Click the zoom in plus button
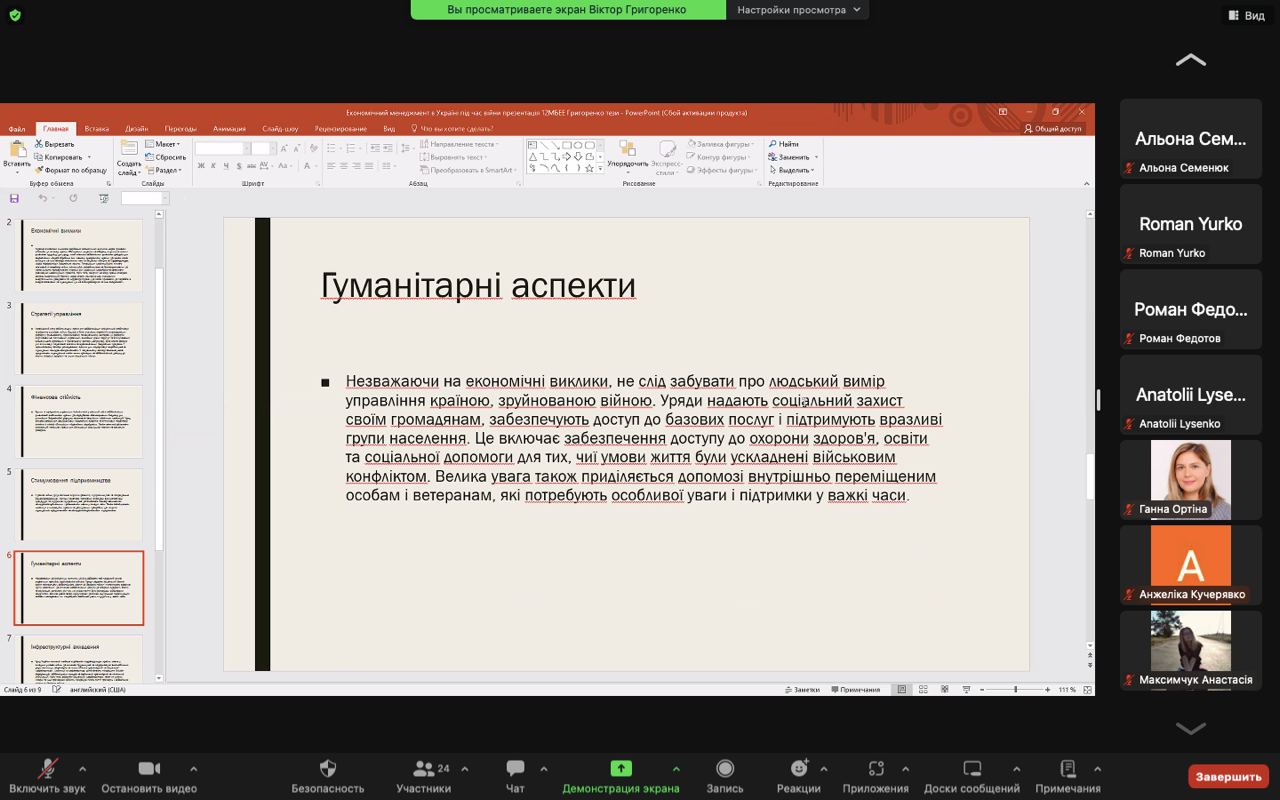 pos(1047,689)
